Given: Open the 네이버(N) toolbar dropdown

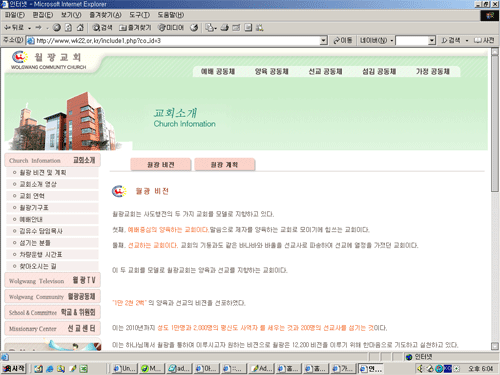Looking at the screenshot, I should click(x=377, y=41).
